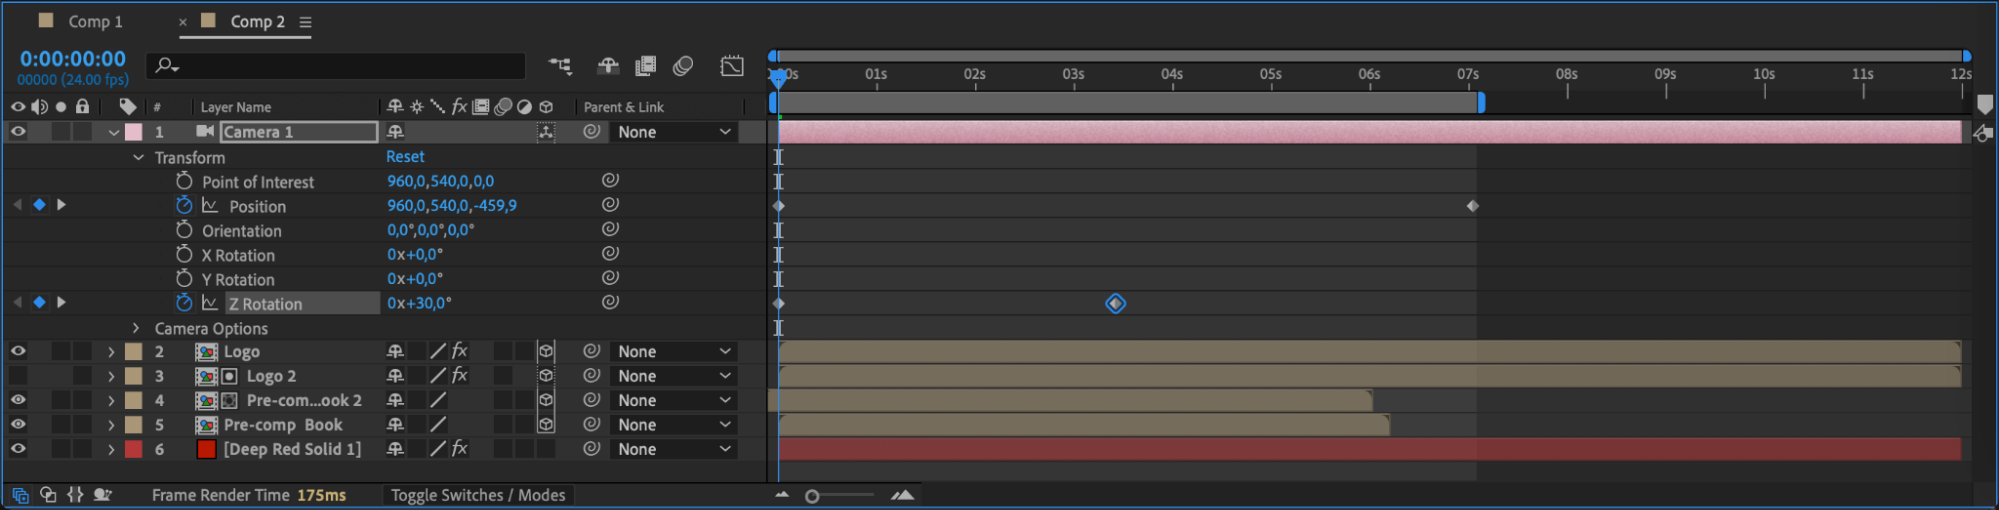The image size is (1999, 510).
Task: Enable the Motion Blur switch icon
Action: coord(683,66)
